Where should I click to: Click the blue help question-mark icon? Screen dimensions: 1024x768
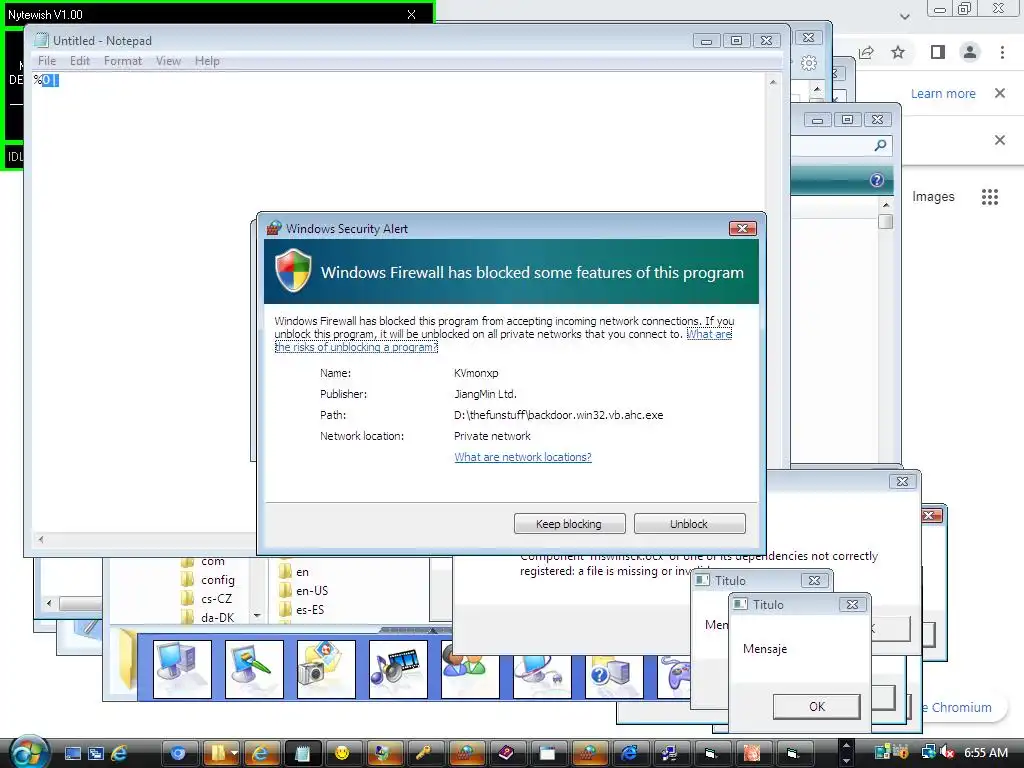[876, 180]
